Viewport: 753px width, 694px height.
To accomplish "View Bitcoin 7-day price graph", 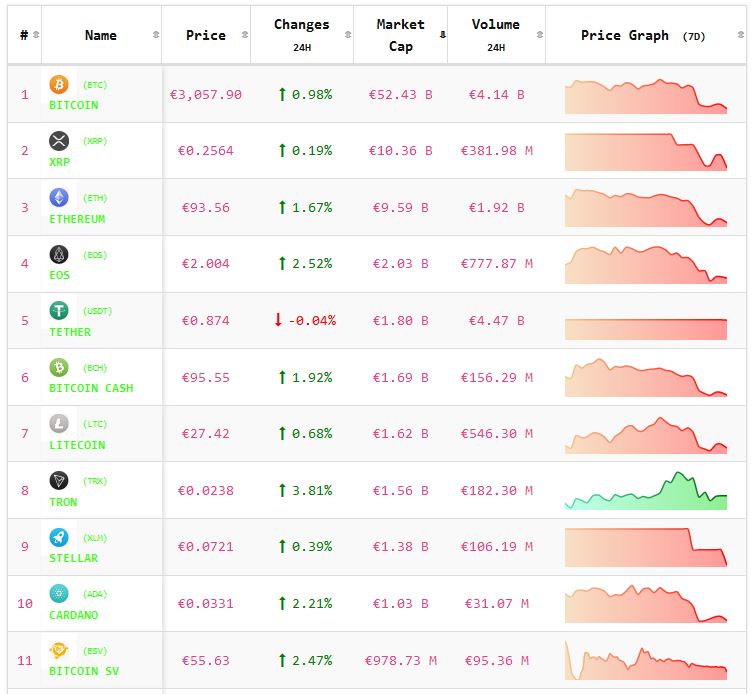I will 645,95.
